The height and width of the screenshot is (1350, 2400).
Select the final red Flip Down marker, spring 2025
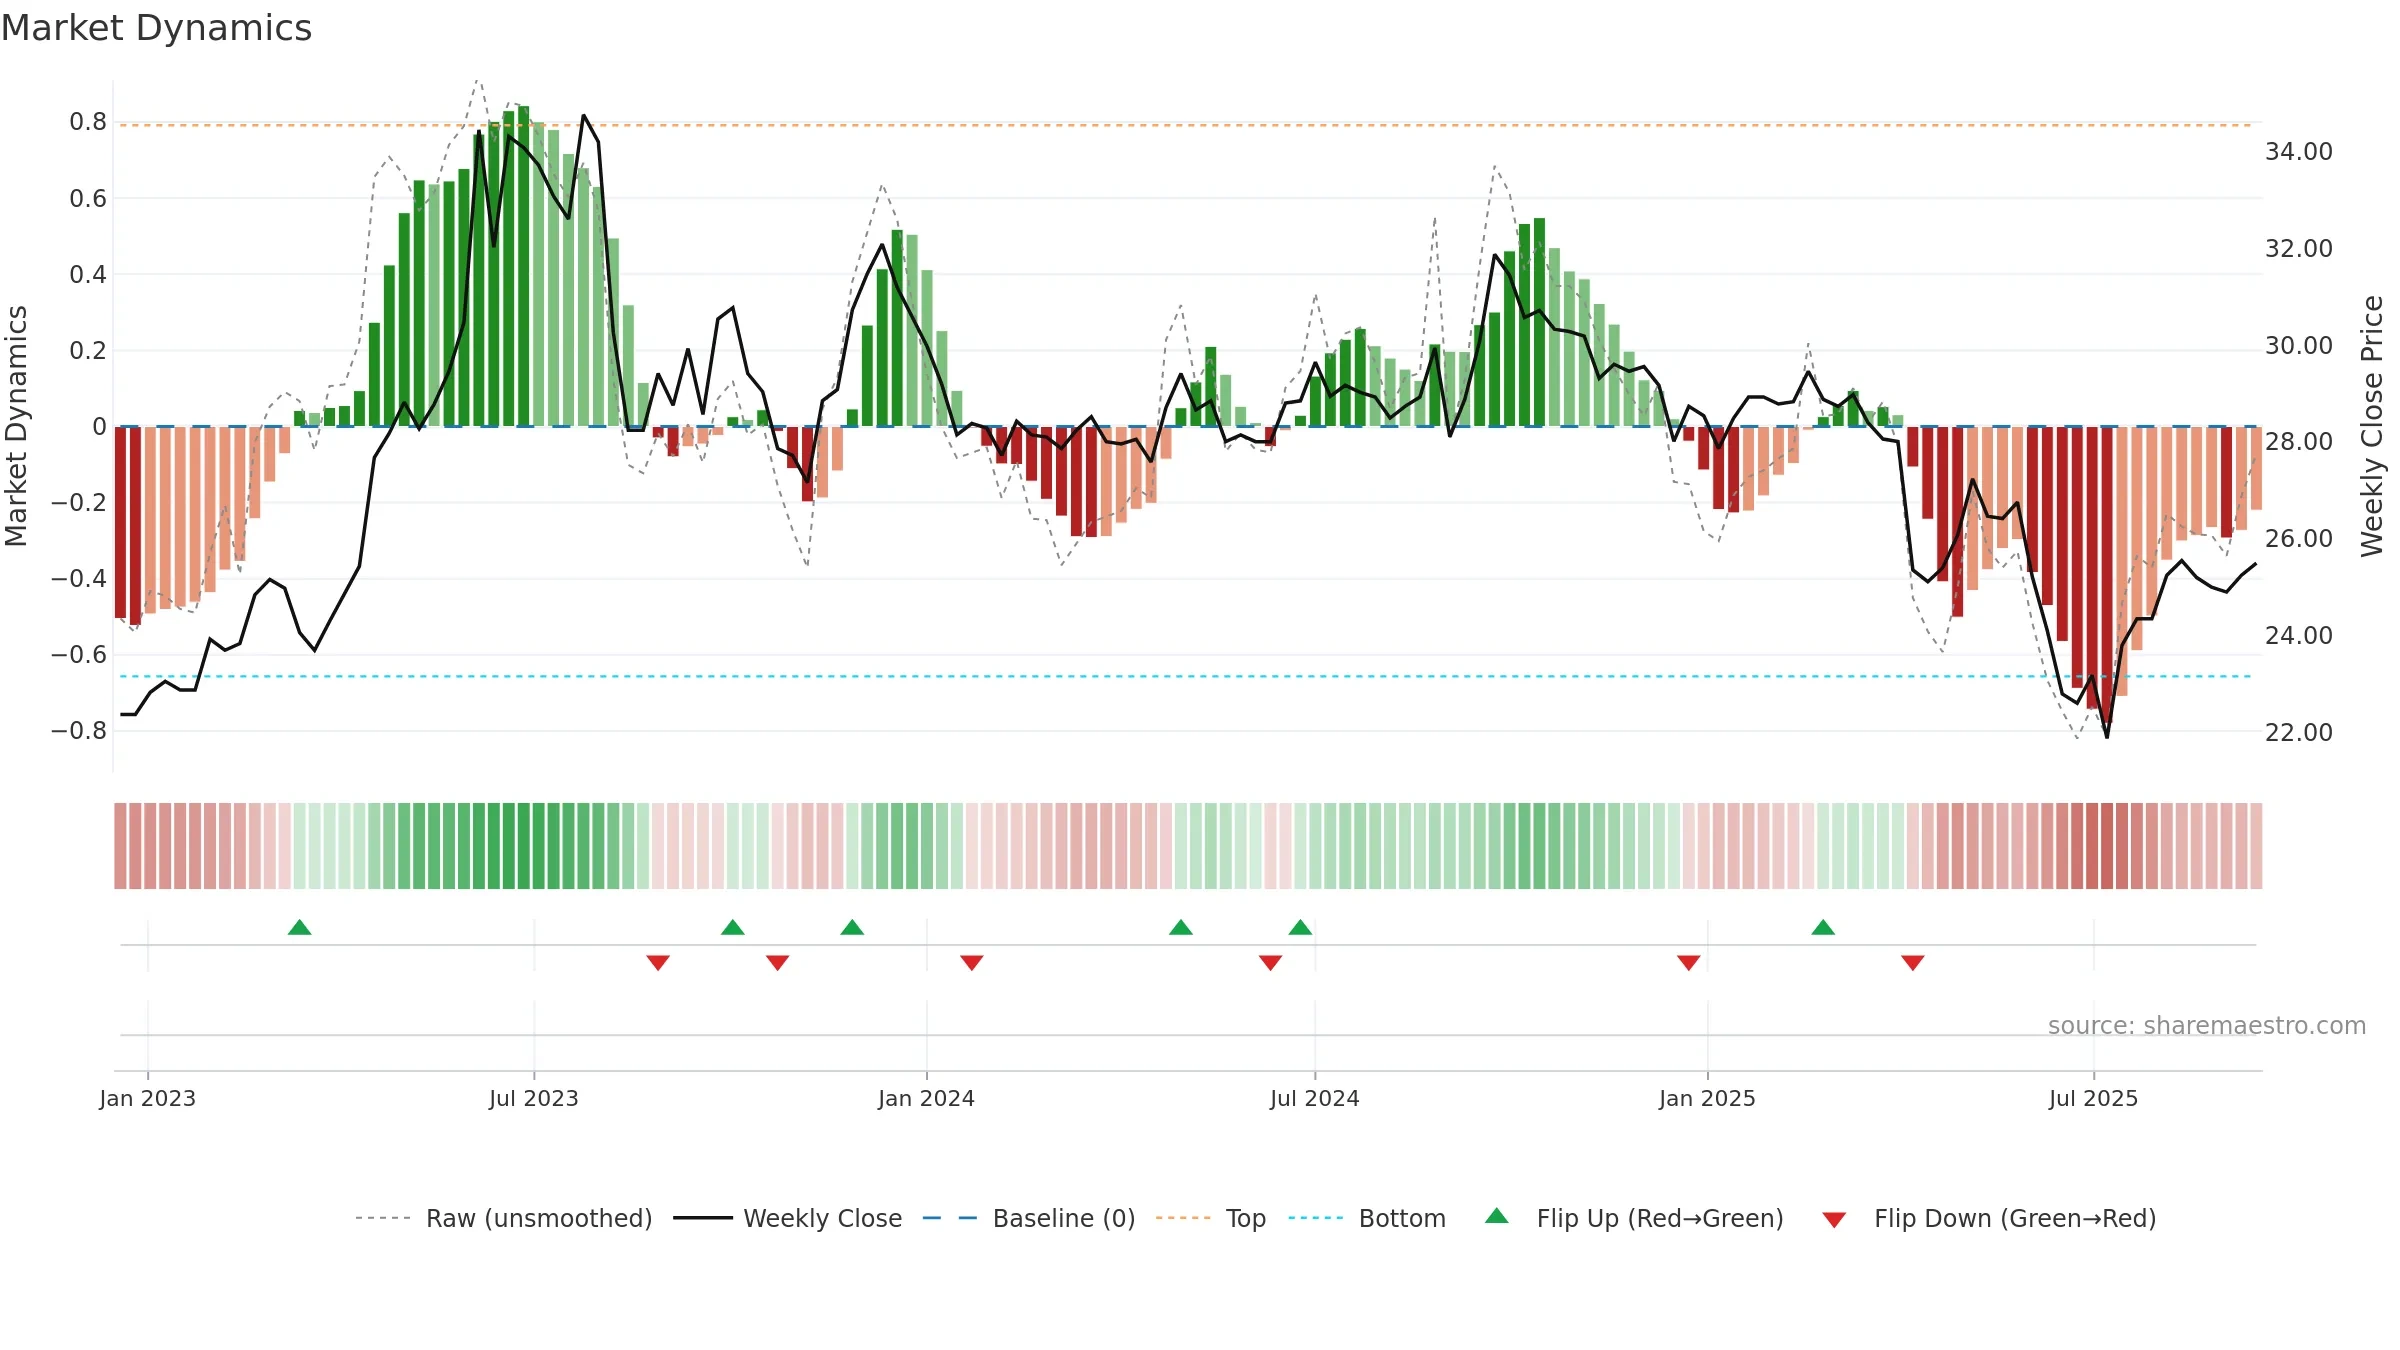1913,962
